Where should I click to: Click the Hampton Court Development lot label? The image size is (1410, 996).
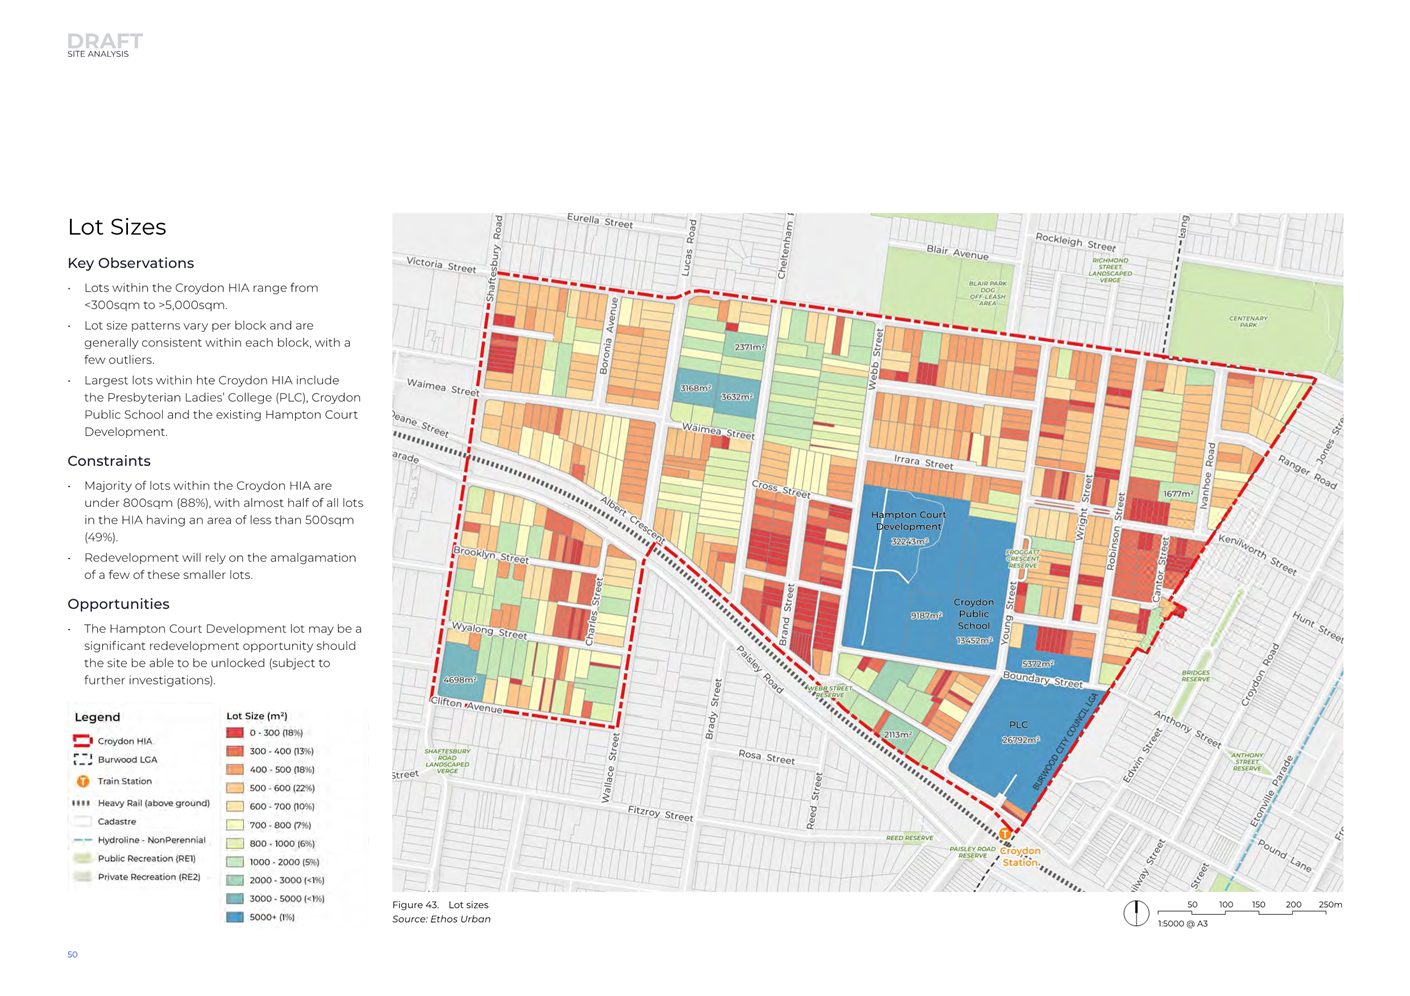pyautogui.click(x=908, y=521)
